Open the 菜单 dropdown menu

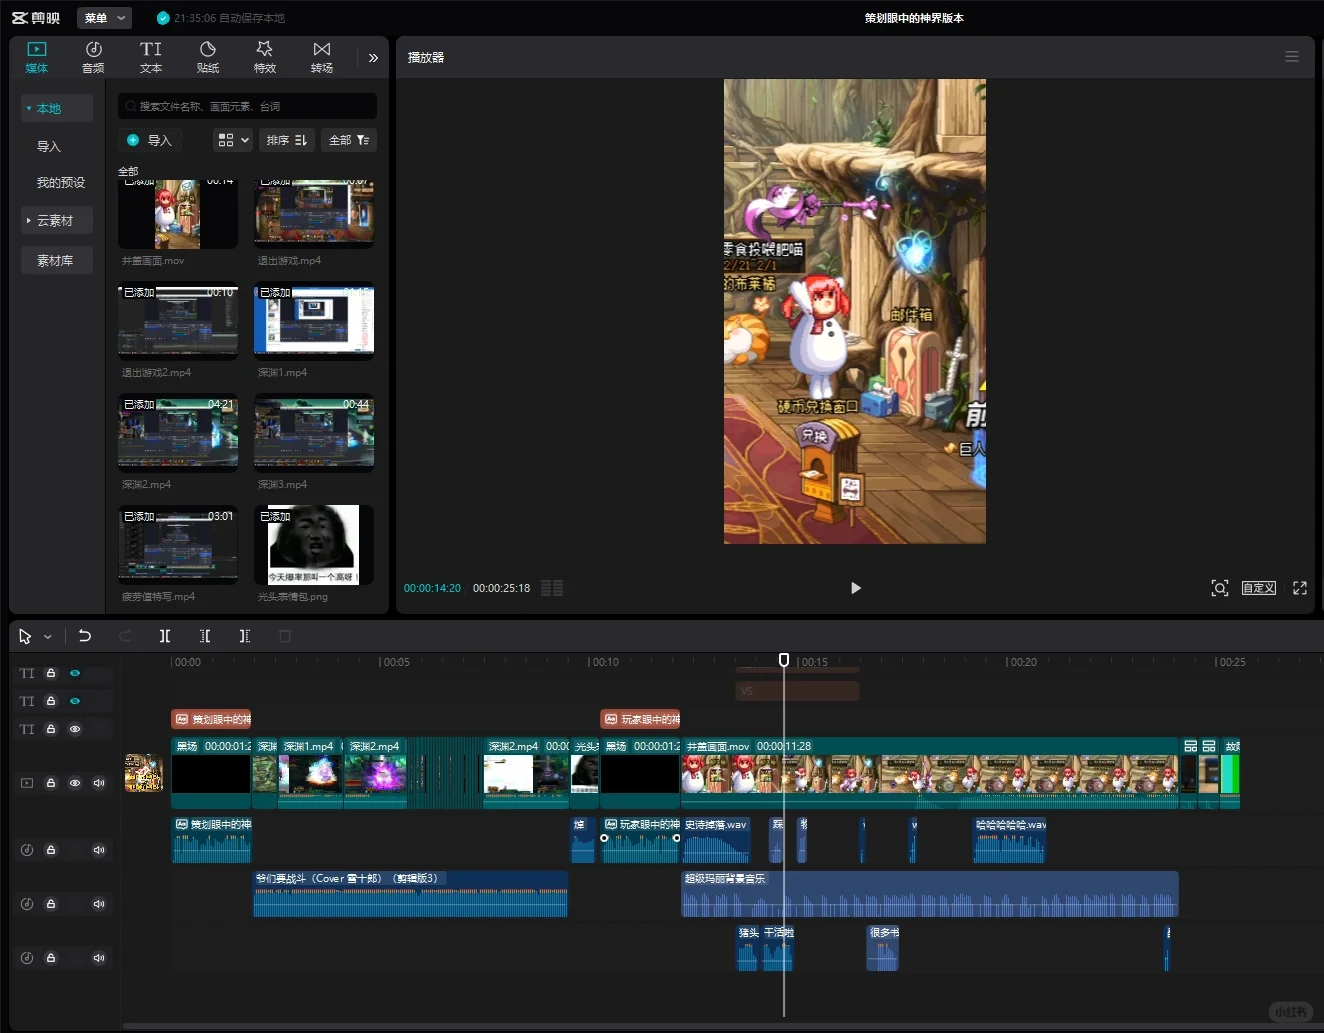pyautogui.click(x=104, y=18)
